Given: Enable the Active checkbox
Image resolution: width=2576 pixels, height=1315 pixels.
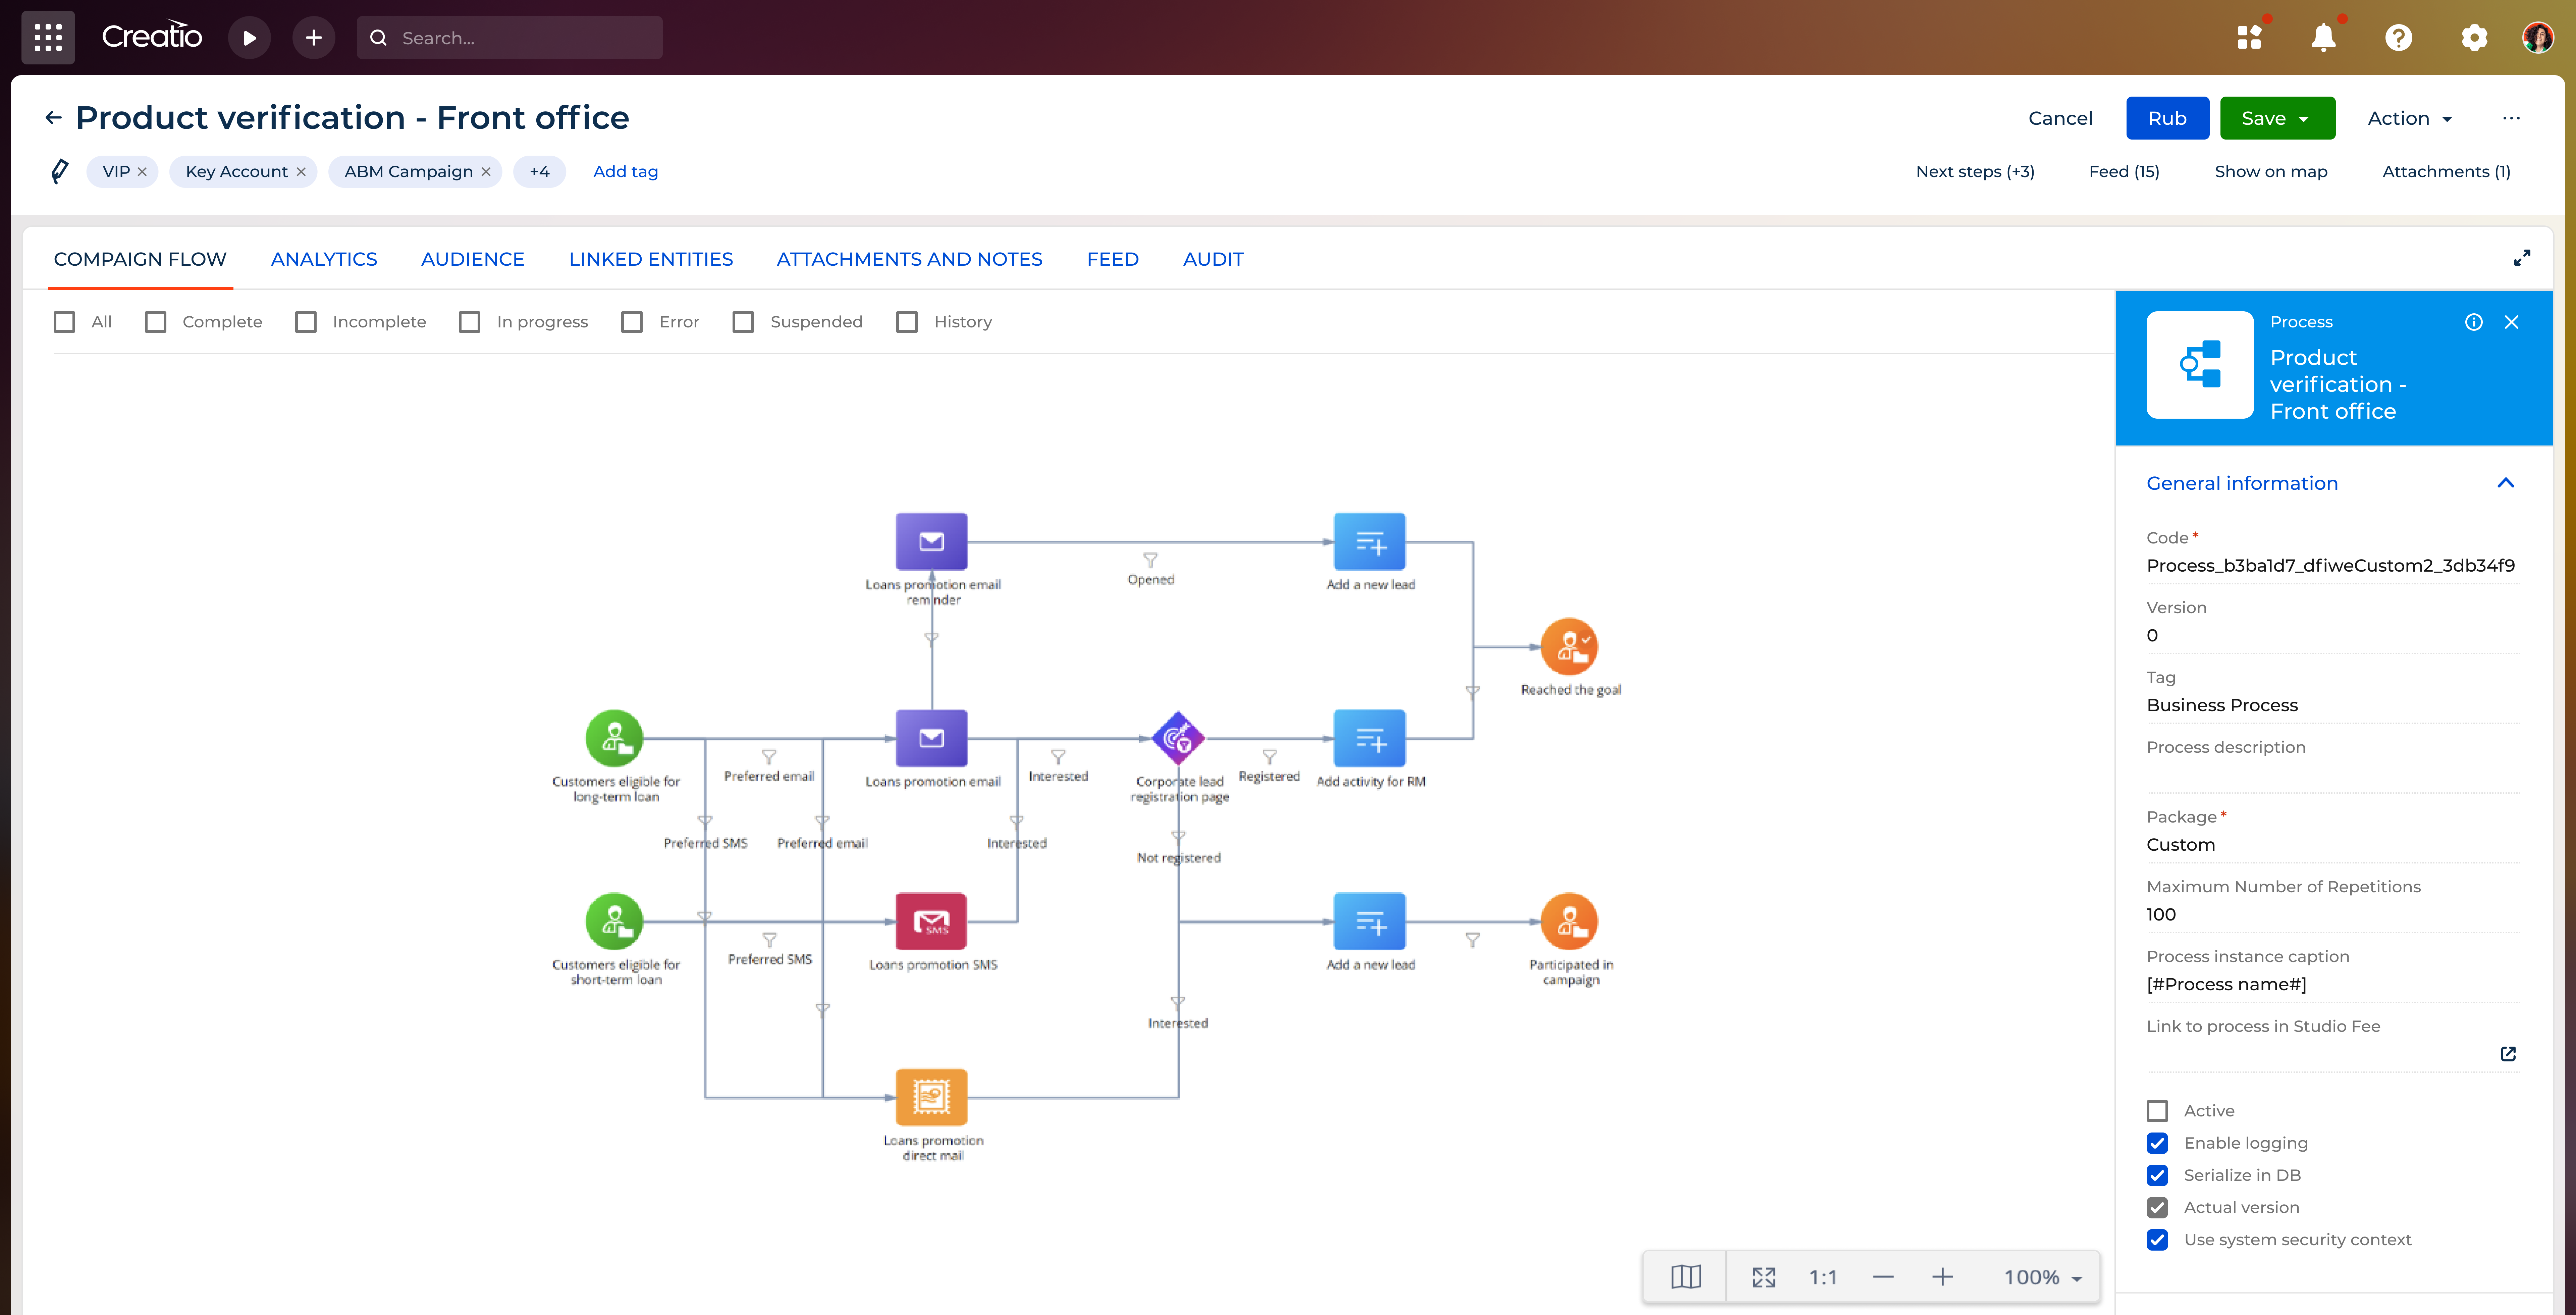Looking at the screenshot, I should 2157,1110.
